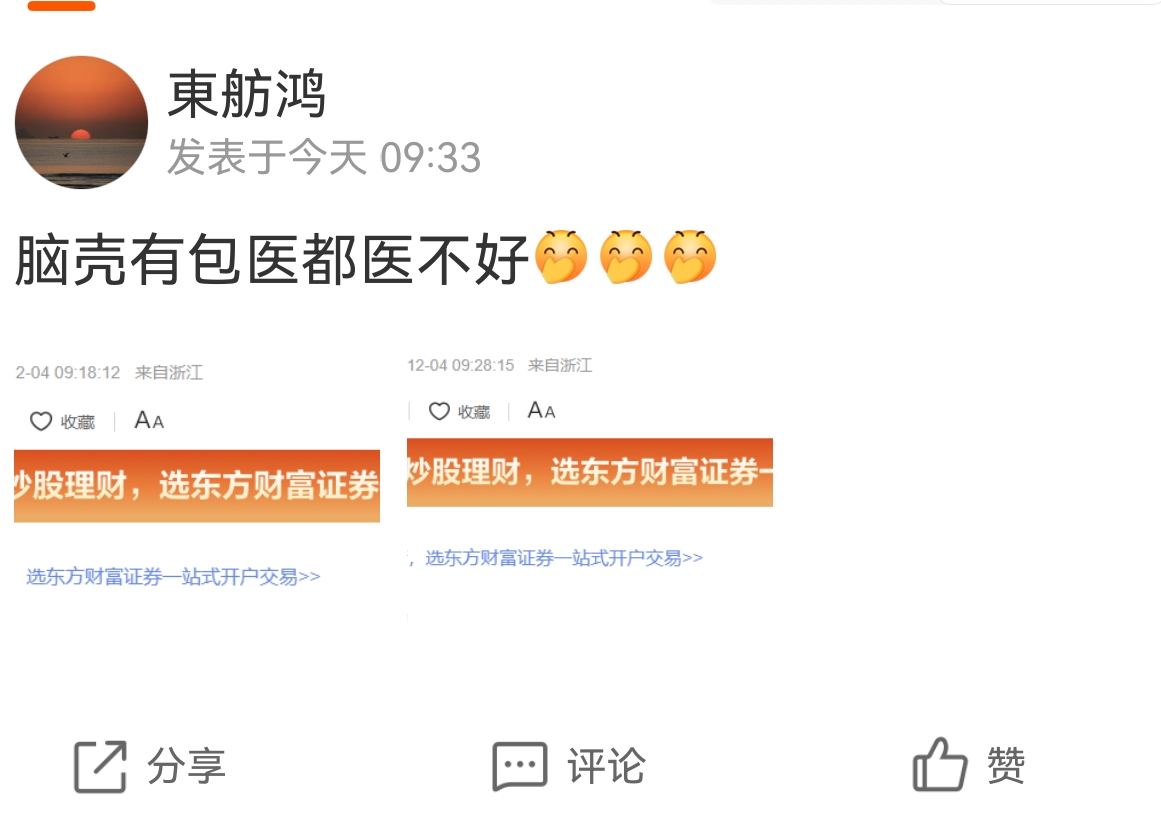Tap the first covering-mouth emoji
The height and width of the screenshot is (830, 1161).
(x=561, y=257)
